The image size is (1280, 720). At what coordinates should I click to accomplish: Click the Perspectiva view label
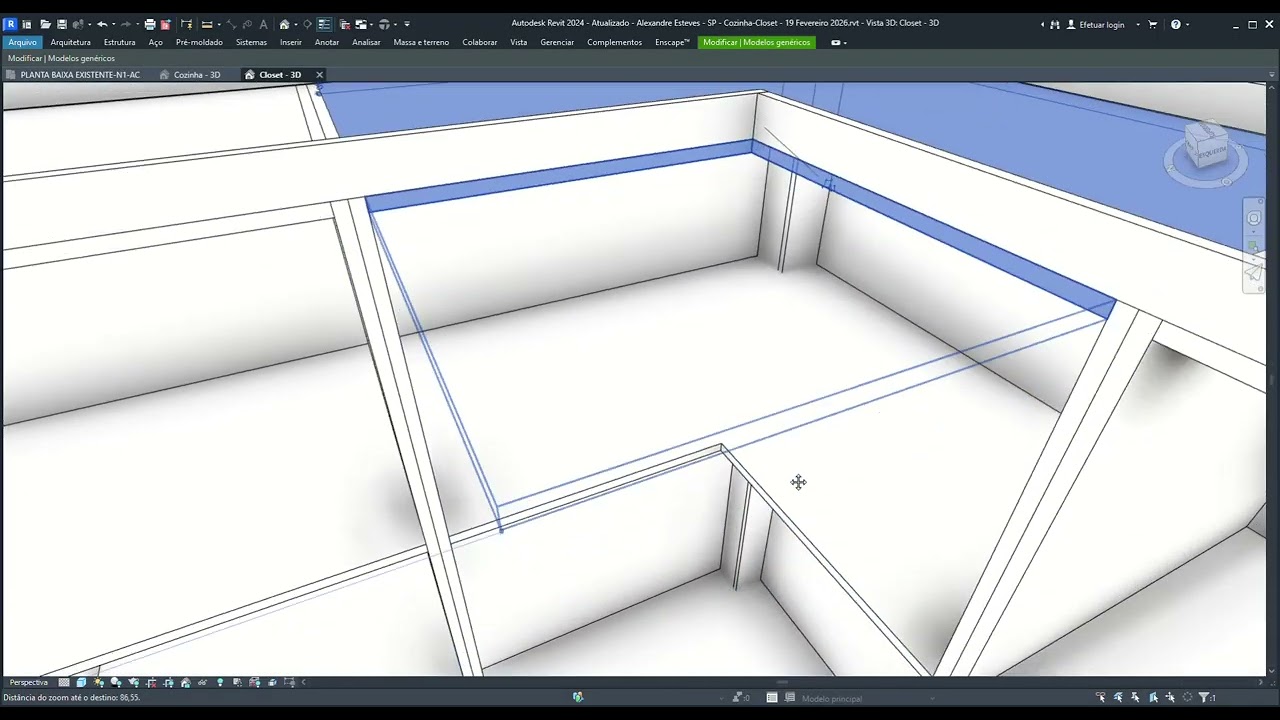(28, 682)
